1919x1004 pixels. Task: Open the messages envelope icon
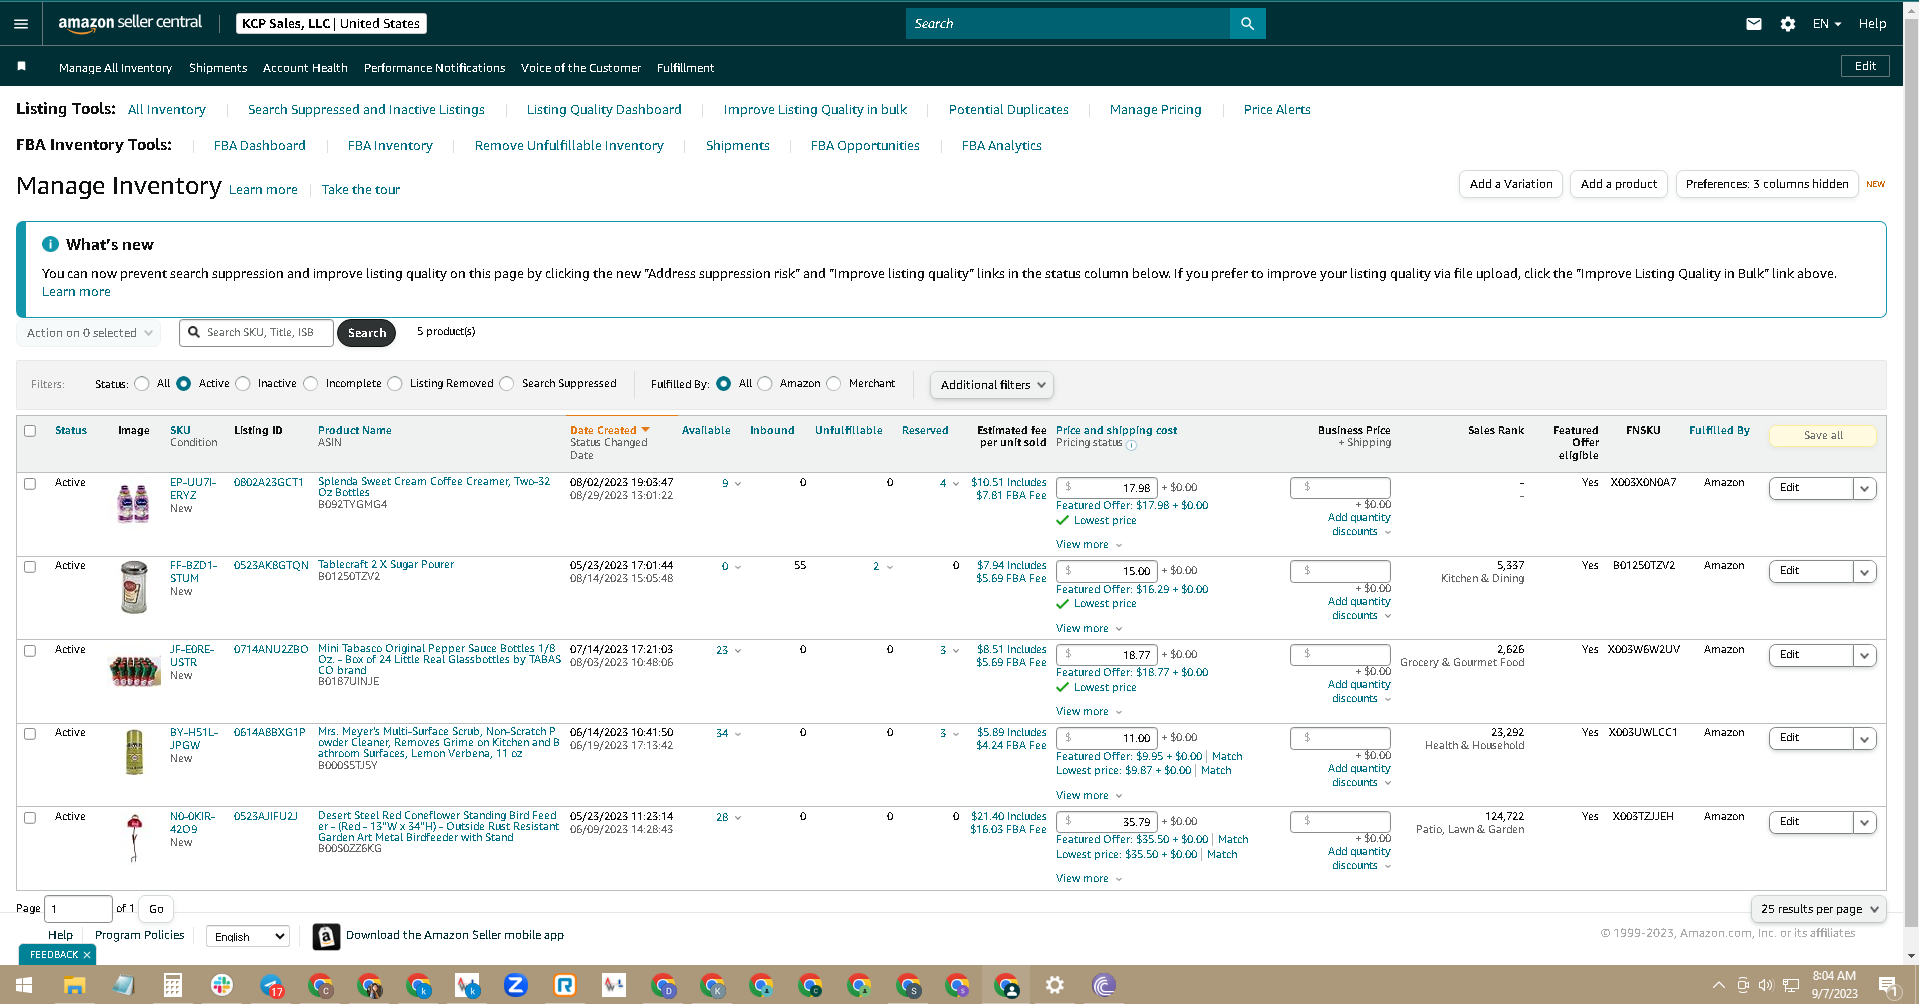click(1754, 24)
